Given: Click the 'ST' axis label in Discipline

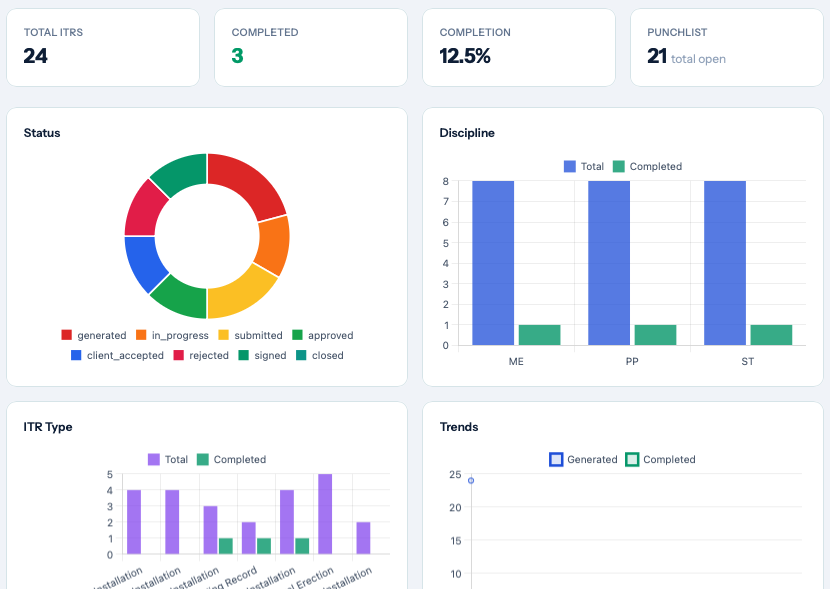Looking at the screenshot, I should [747, 361].
